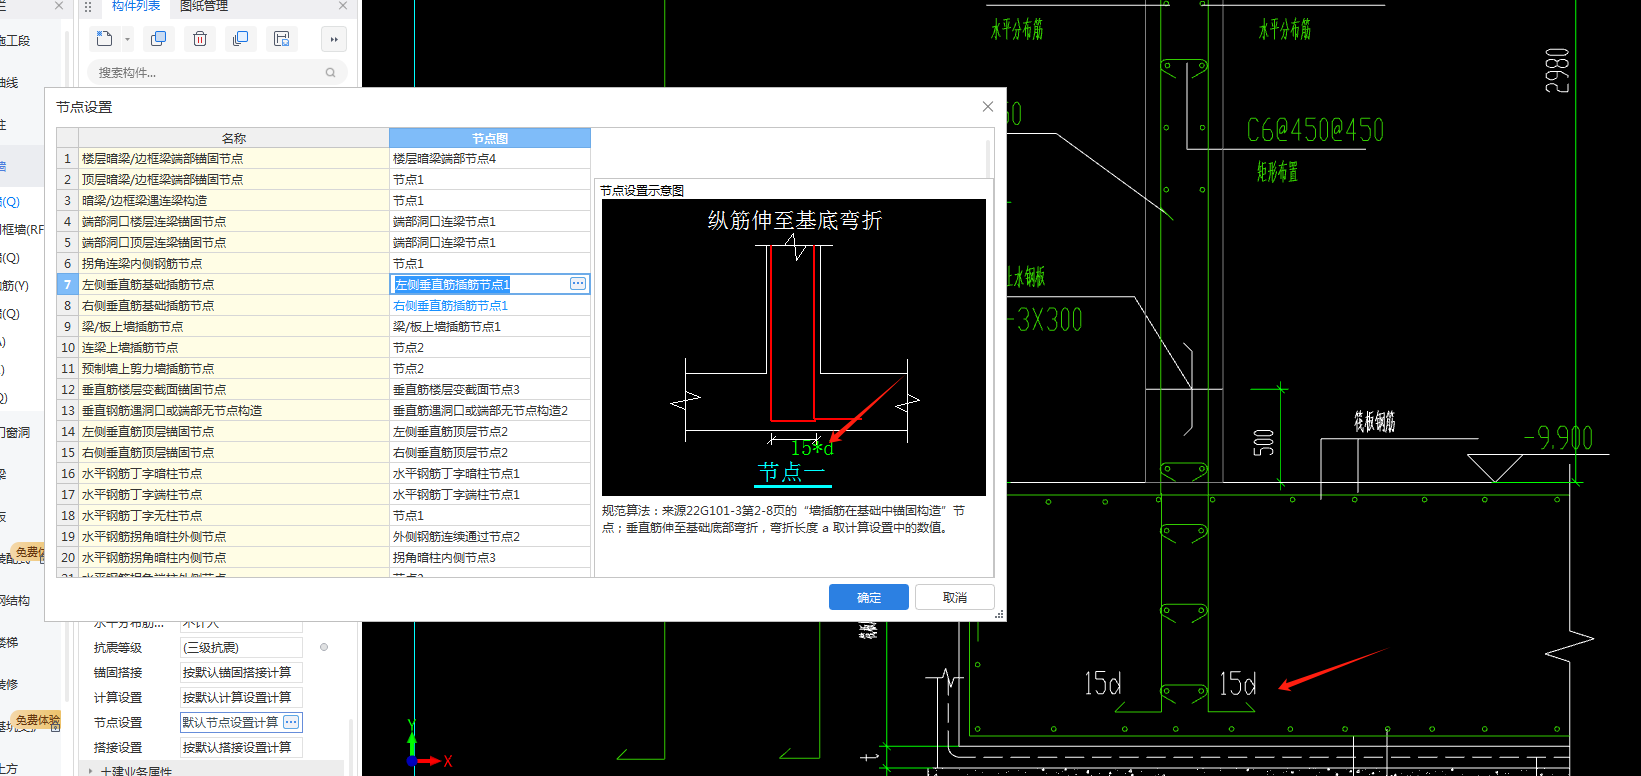Select row 13 垂直钢筋遇洞口或端部无节点构造
This screenshot has width=1641, height=776.
(233, 410)
